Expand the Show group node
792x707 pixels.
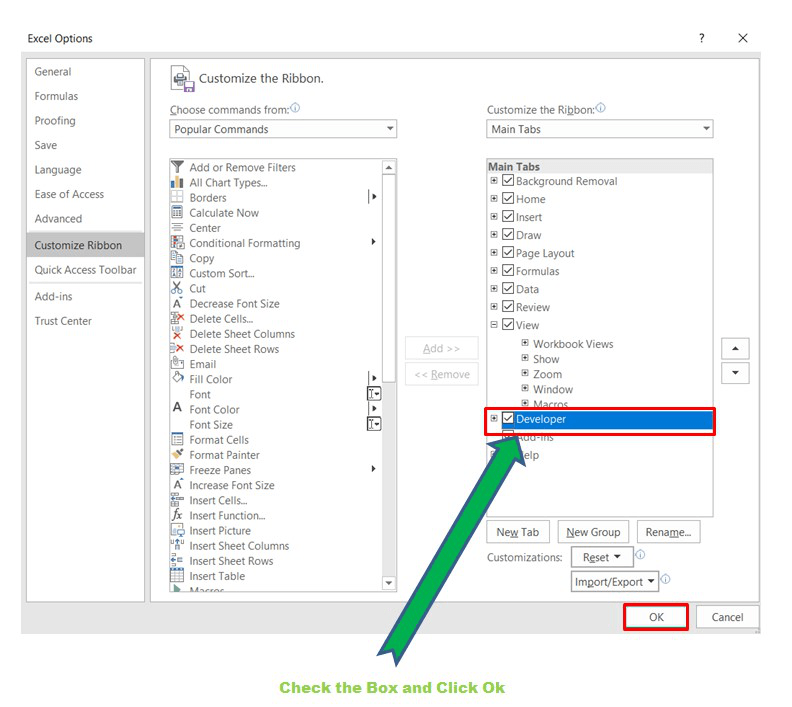tap(525, 358)
